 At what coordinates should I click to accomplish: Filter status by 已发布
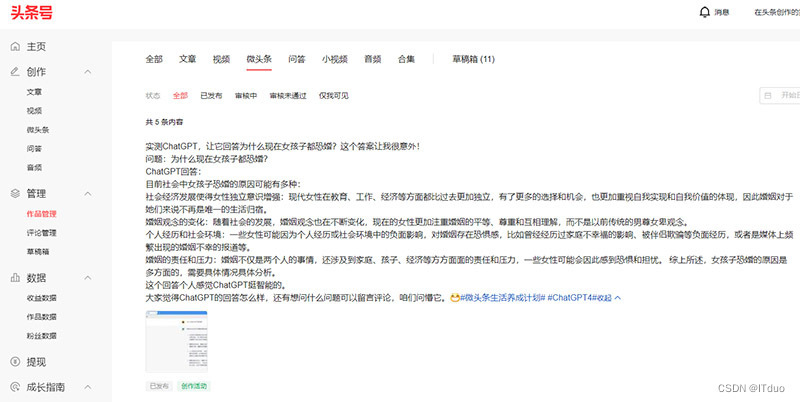click(211, 95)
